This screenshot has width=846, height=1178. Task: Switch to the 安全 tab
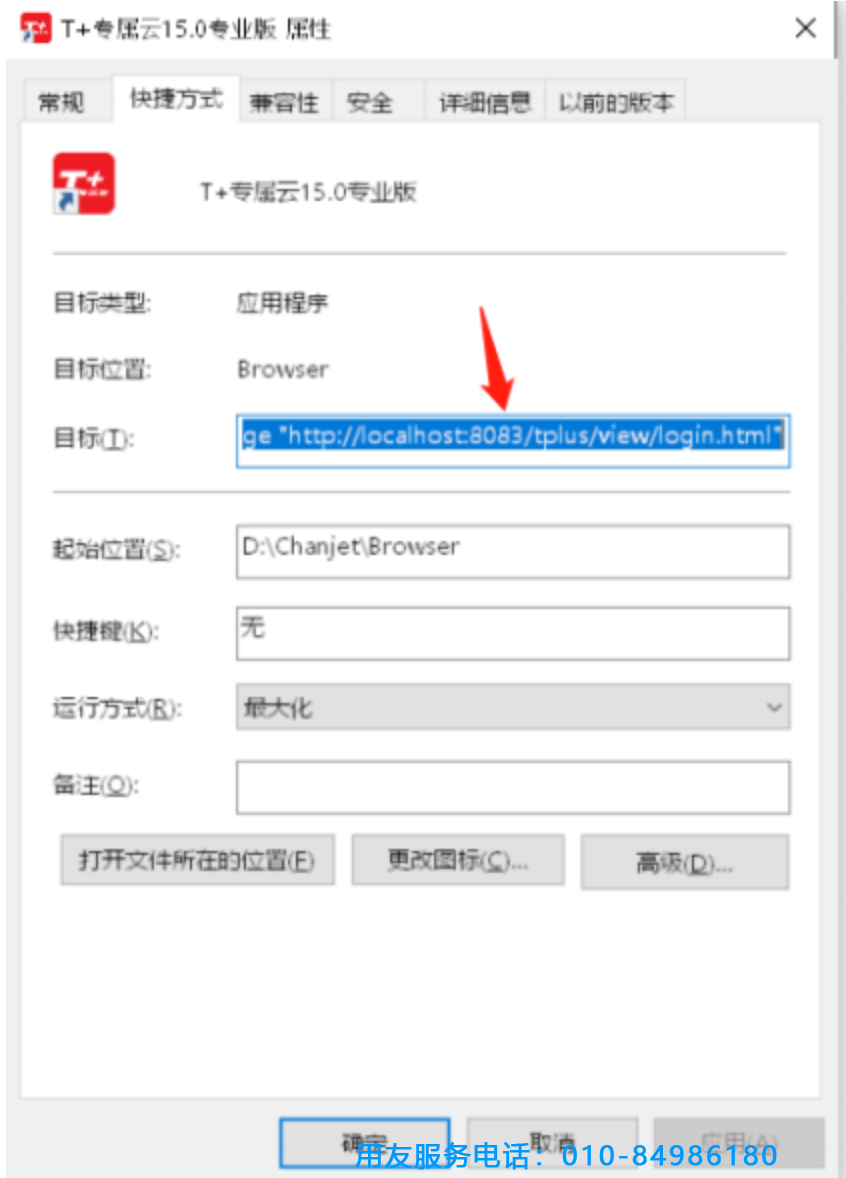(x=370, y=101)
